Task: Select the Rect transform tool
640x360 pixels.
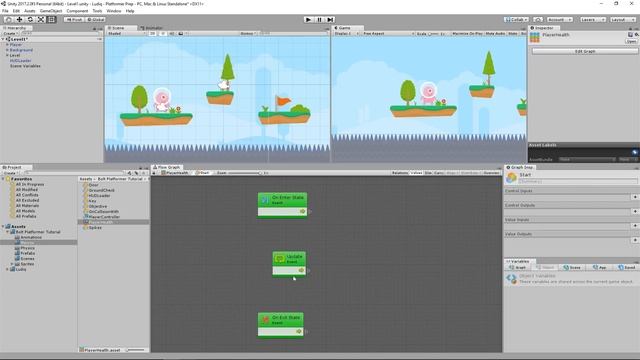Action: click(x=51, y=19)
